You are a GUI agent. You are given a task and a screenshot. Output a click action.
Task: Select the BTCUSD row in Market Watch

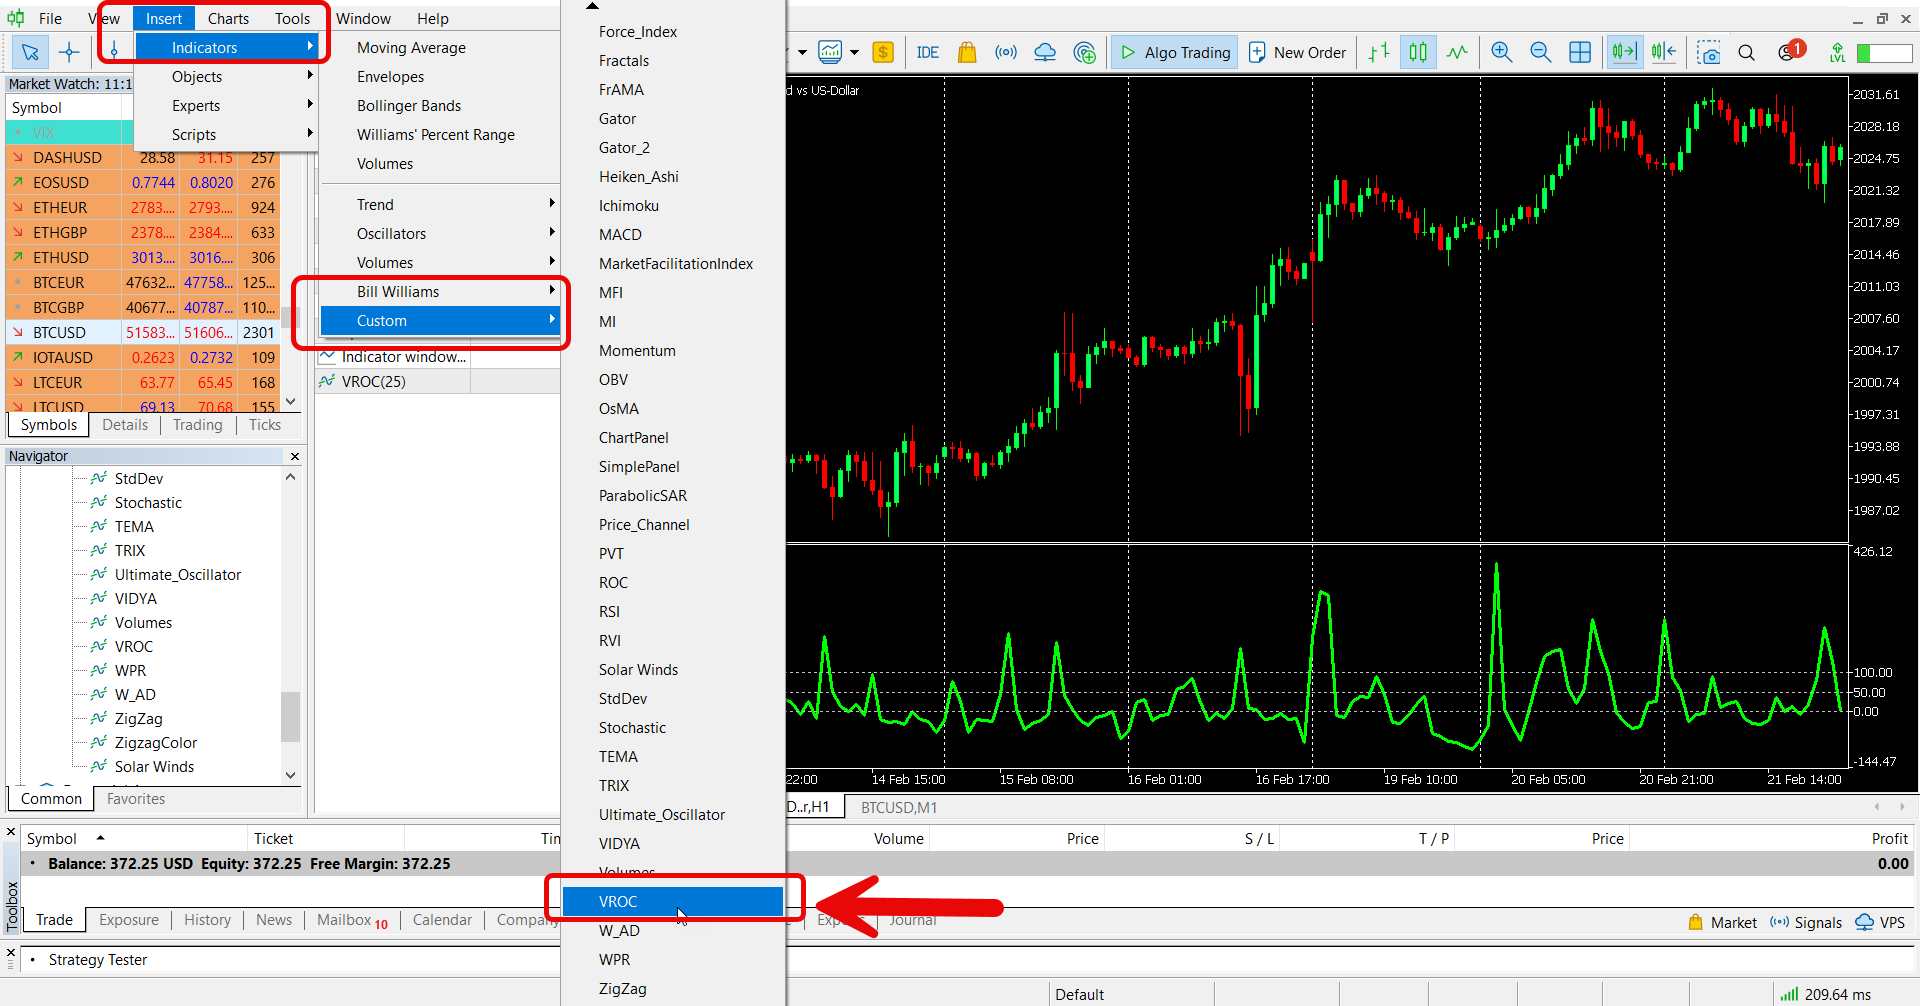coord(60,332)
